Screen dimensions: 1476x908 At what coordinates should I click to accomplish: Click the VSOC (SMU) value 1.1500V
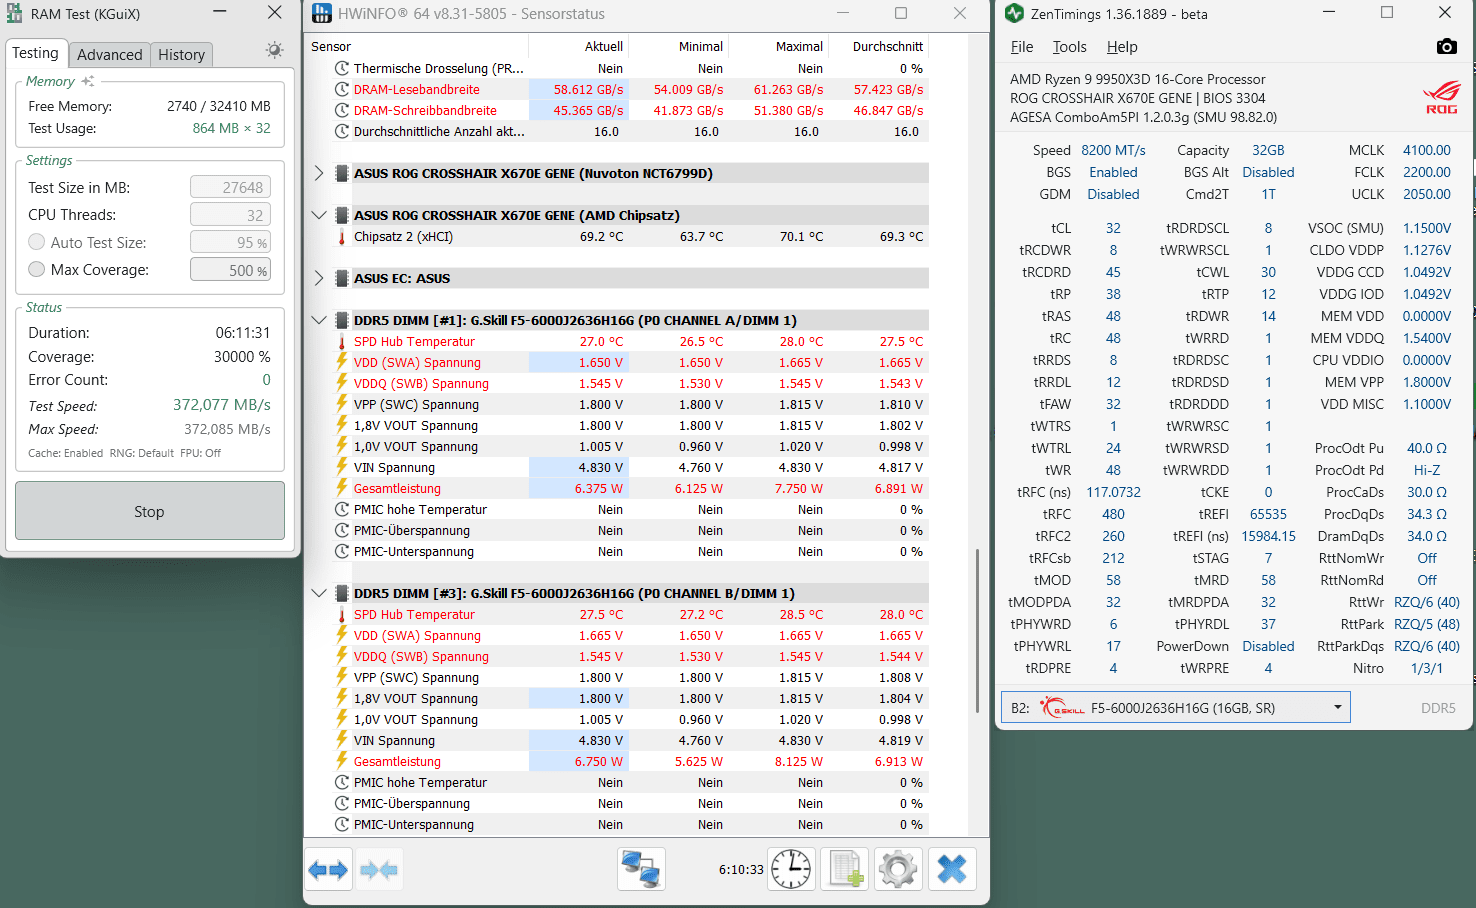[x=1427, y=228]
